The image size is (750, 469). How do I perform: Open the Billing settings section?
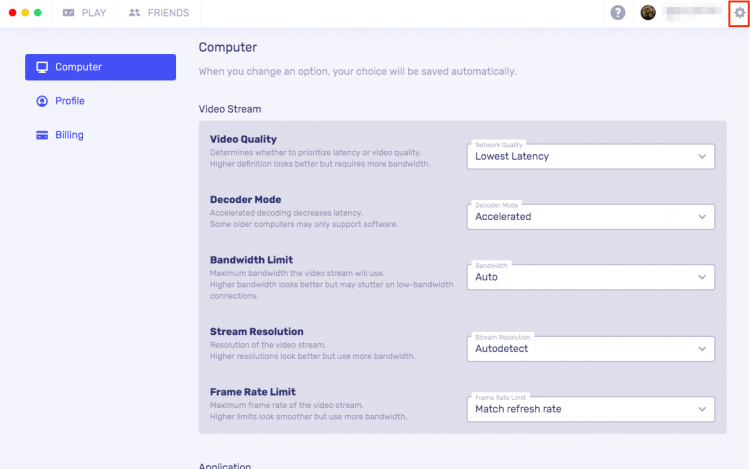(70, 135)
